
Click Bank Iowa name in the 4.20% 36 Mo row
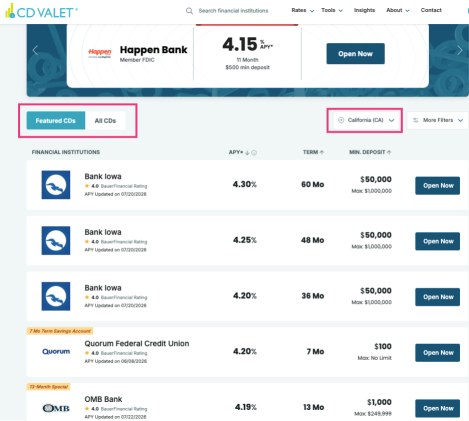103,288
